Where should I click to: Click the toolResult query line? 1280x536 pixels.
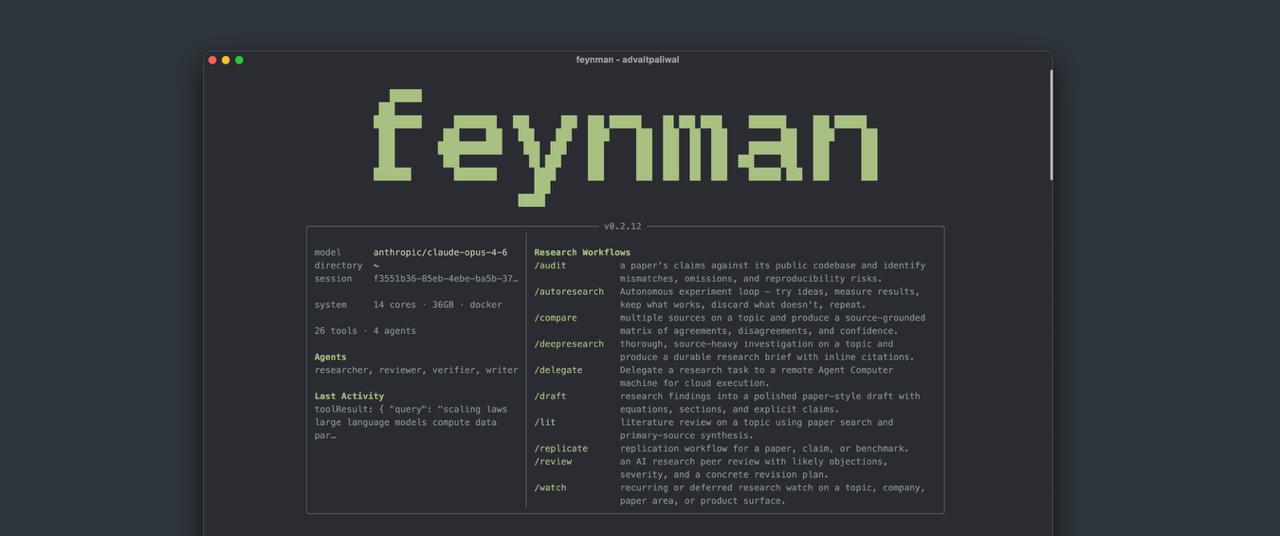[x=410, y=409]
